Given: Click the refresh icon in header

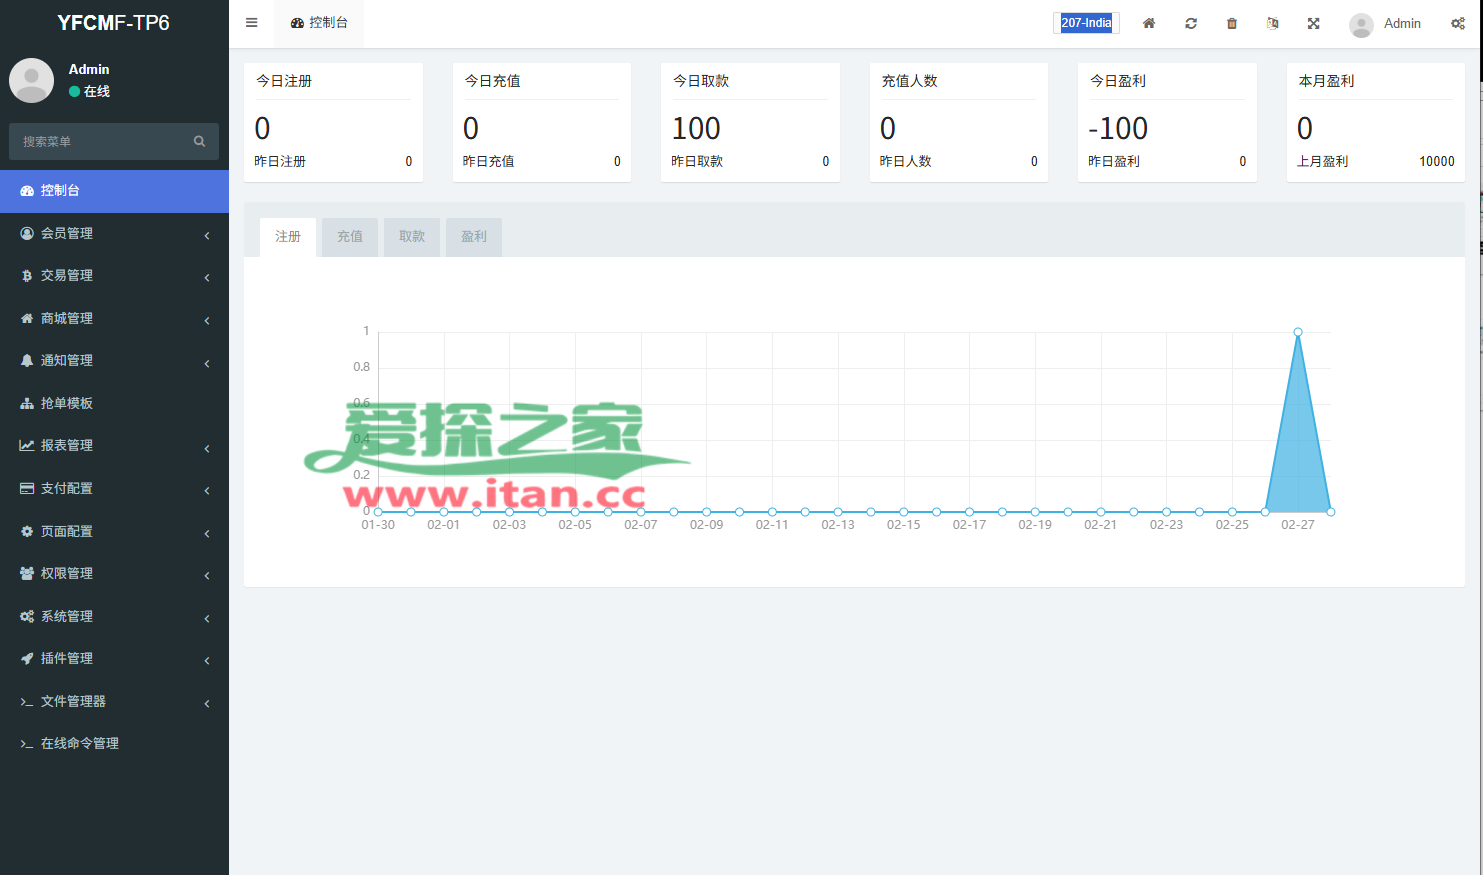Looking at the screenshot, I should [x=1191, y=24].
